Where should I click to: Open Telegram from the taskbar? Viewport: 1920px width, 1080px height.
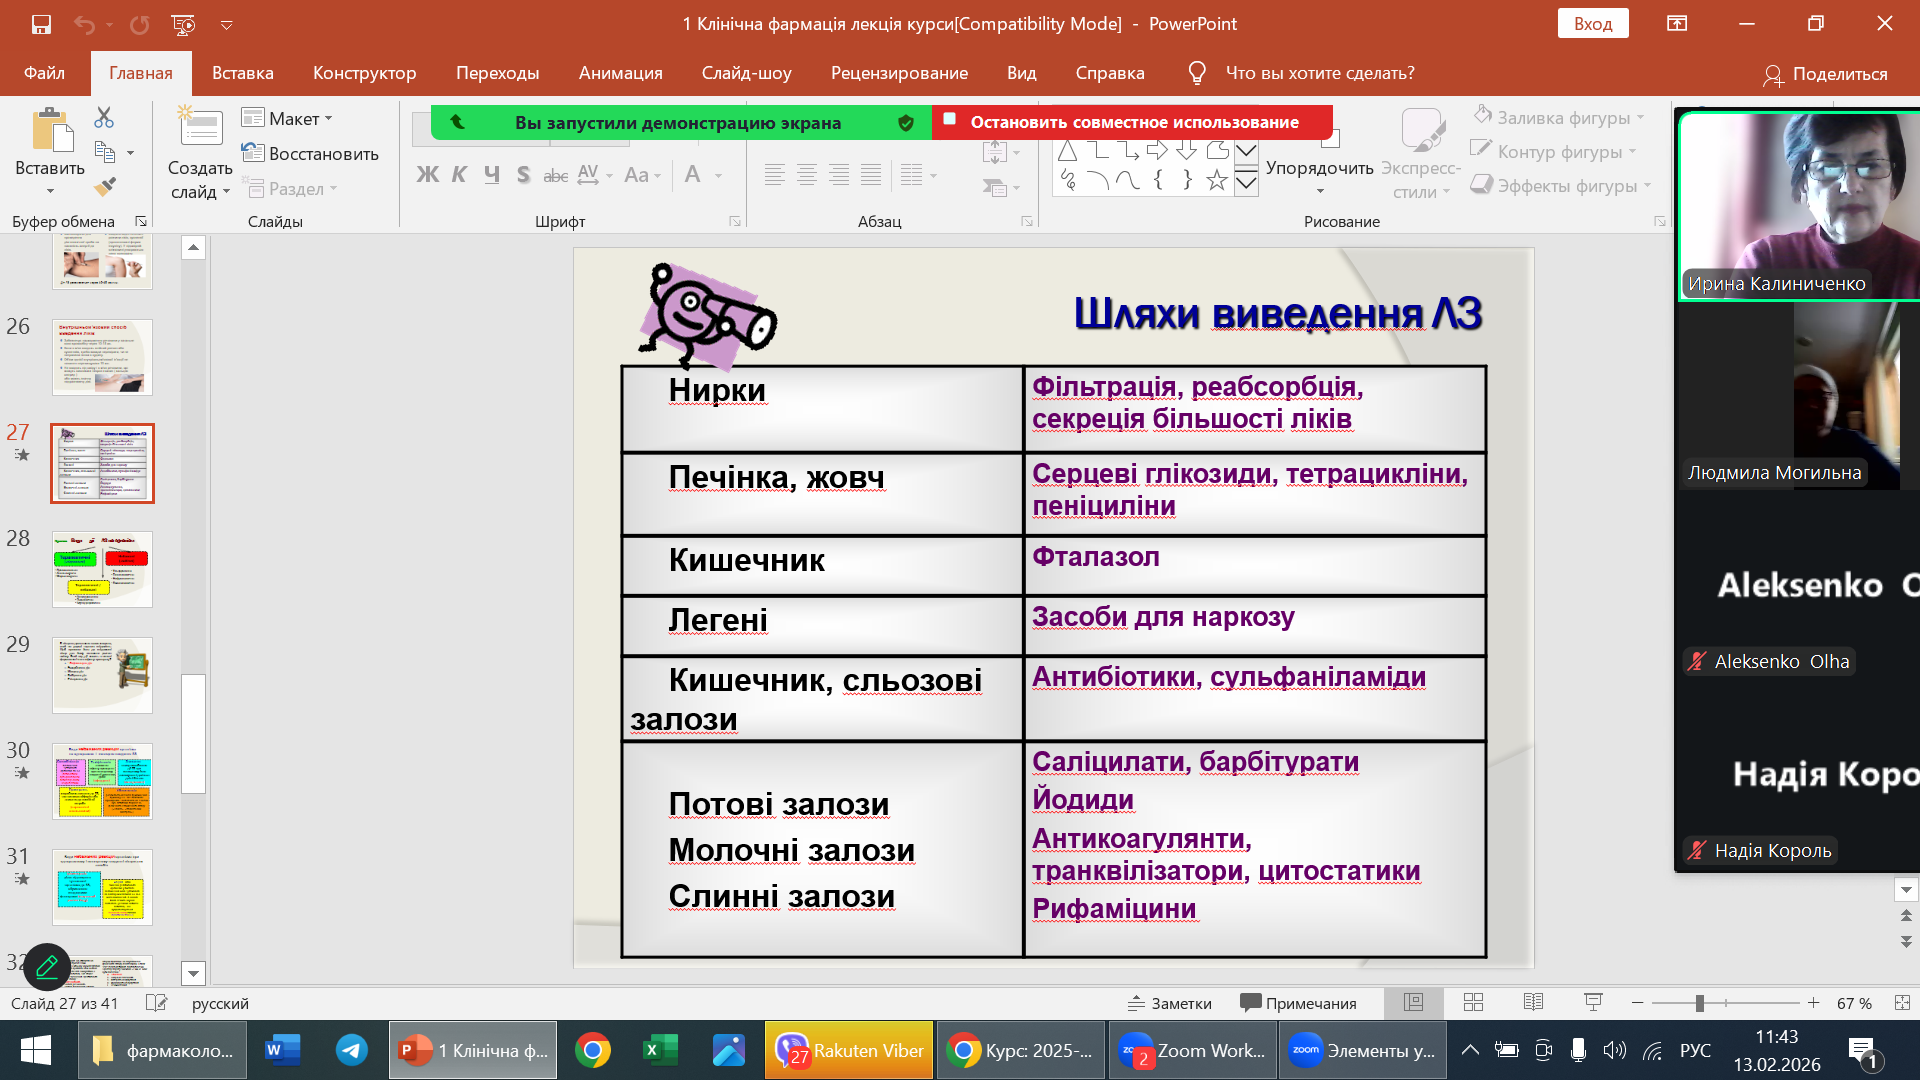pos(351,1050)
